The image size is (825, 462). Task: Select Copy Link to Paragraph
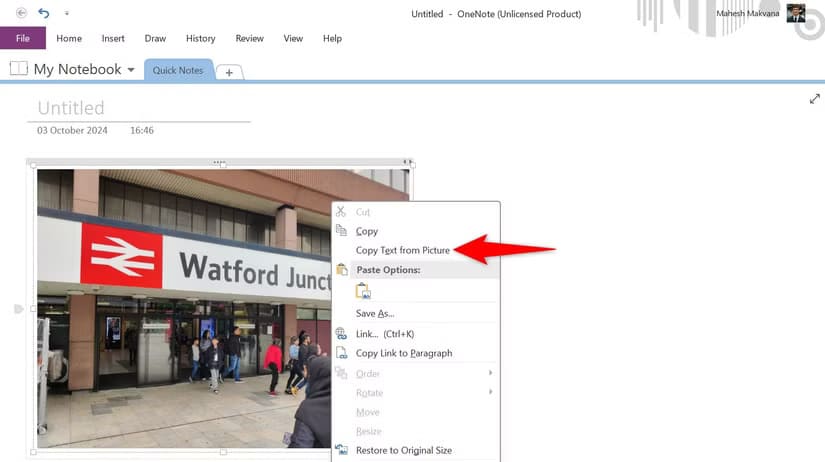pyautogui.click(x=404, y=353)
